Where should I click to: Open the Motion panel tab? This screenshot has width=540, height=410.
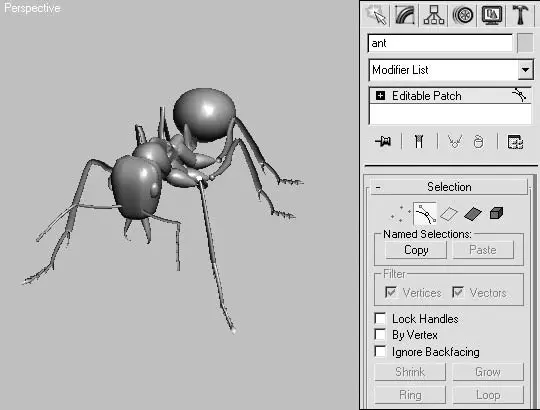click(x=463, y=14)
